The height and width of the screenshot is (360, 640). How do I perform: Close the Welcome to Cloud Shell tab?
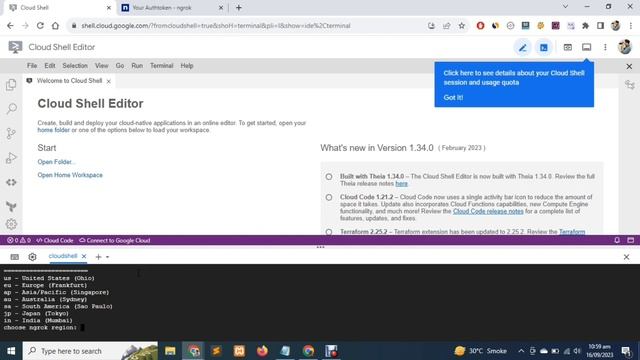109,81
